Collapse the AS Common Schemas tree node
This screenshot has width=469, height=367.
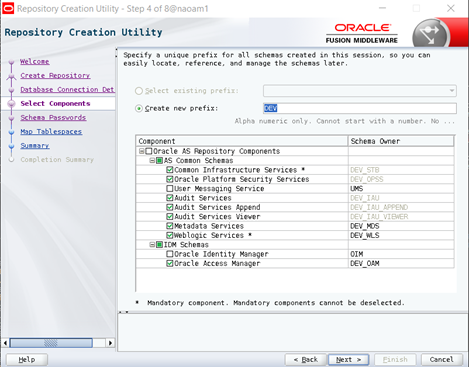coord(152,161)
